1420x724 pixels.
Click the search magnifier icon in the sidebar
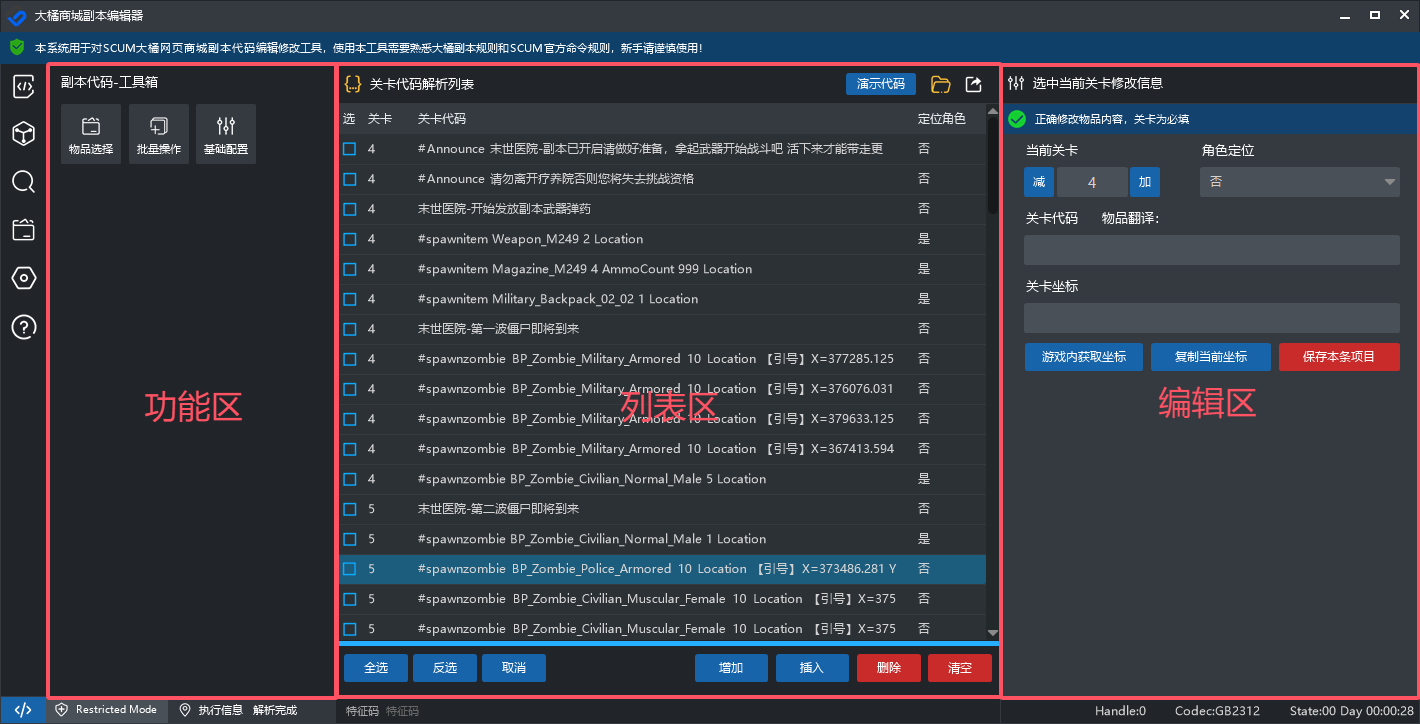(x=23, y=182)
